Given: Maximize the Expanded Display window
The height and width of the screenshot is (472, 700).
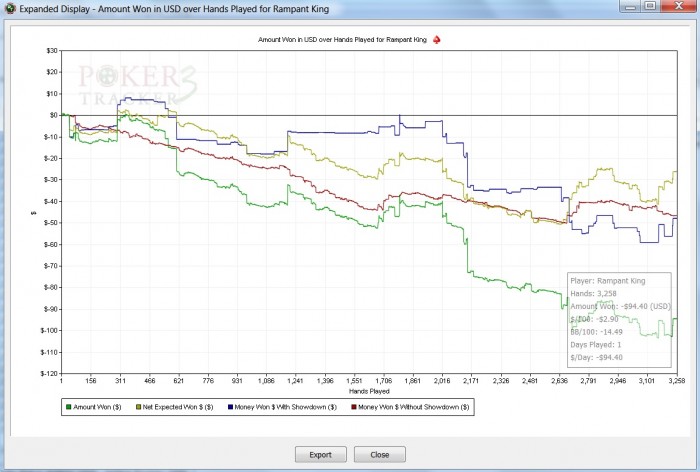Looking at the screenshot, I should pyautogui.click(x=650, y=6).
